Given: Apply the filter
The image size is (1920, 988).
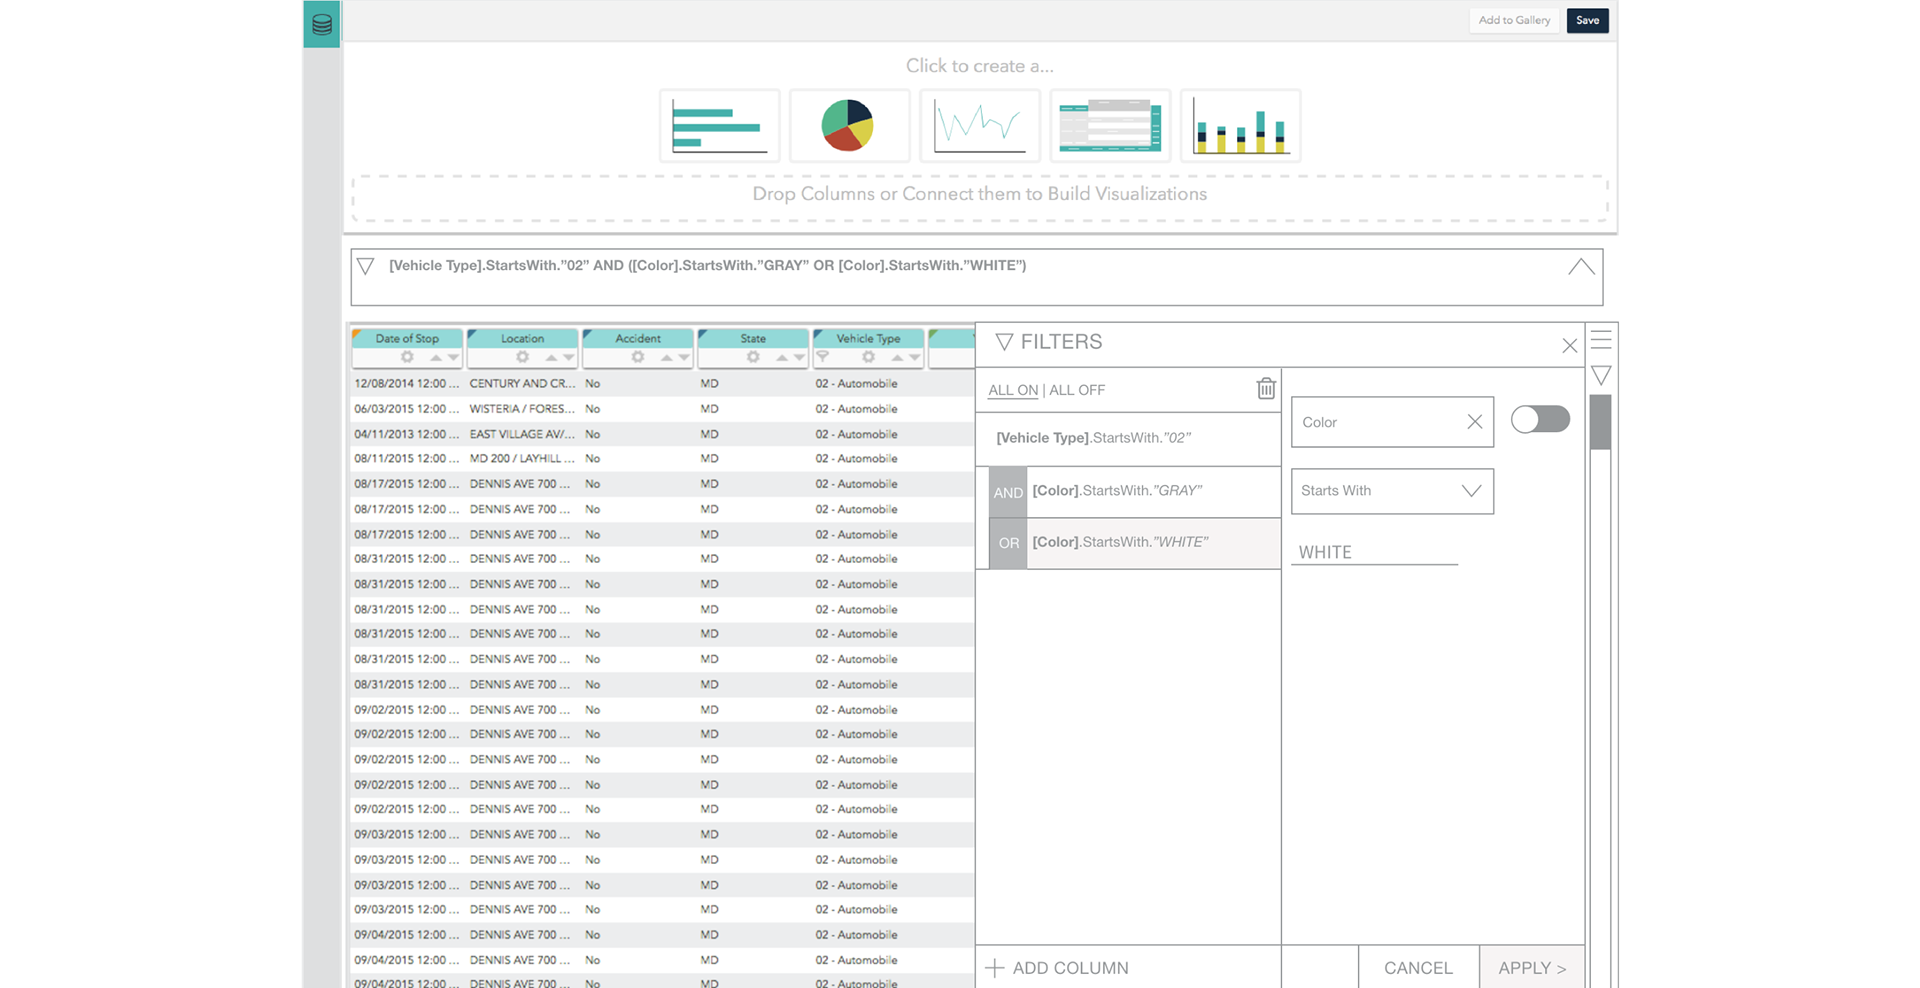Looking at the screenshot, I should tap(1532, 968).
